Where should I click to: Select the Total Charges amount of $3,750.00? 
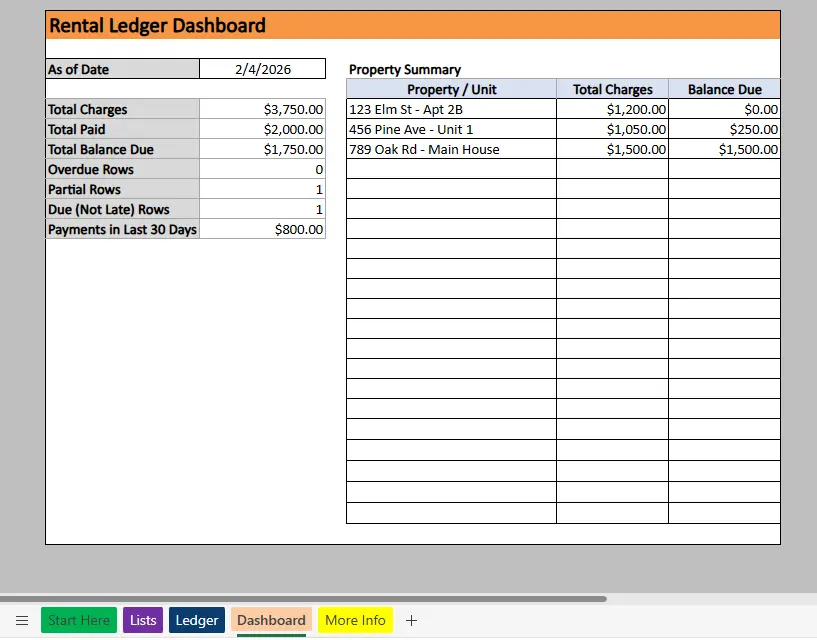click(262, 109)
